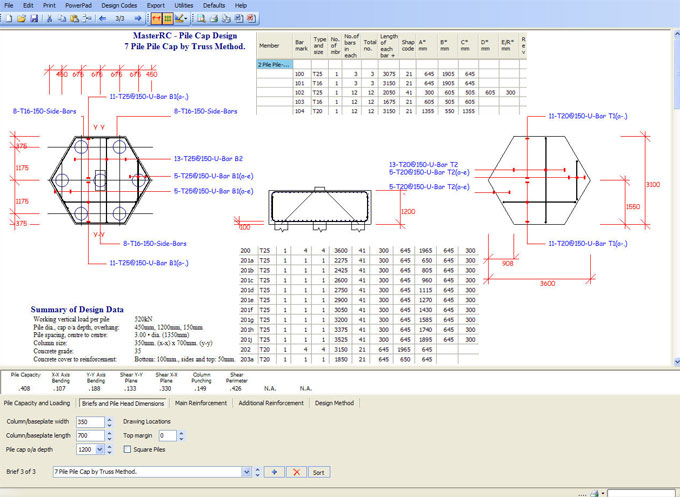Toggle the red dimension lines toolbar icon
The height and width of the screenshot is (497, 680).
pyautogui.click(x=157, y=19)
